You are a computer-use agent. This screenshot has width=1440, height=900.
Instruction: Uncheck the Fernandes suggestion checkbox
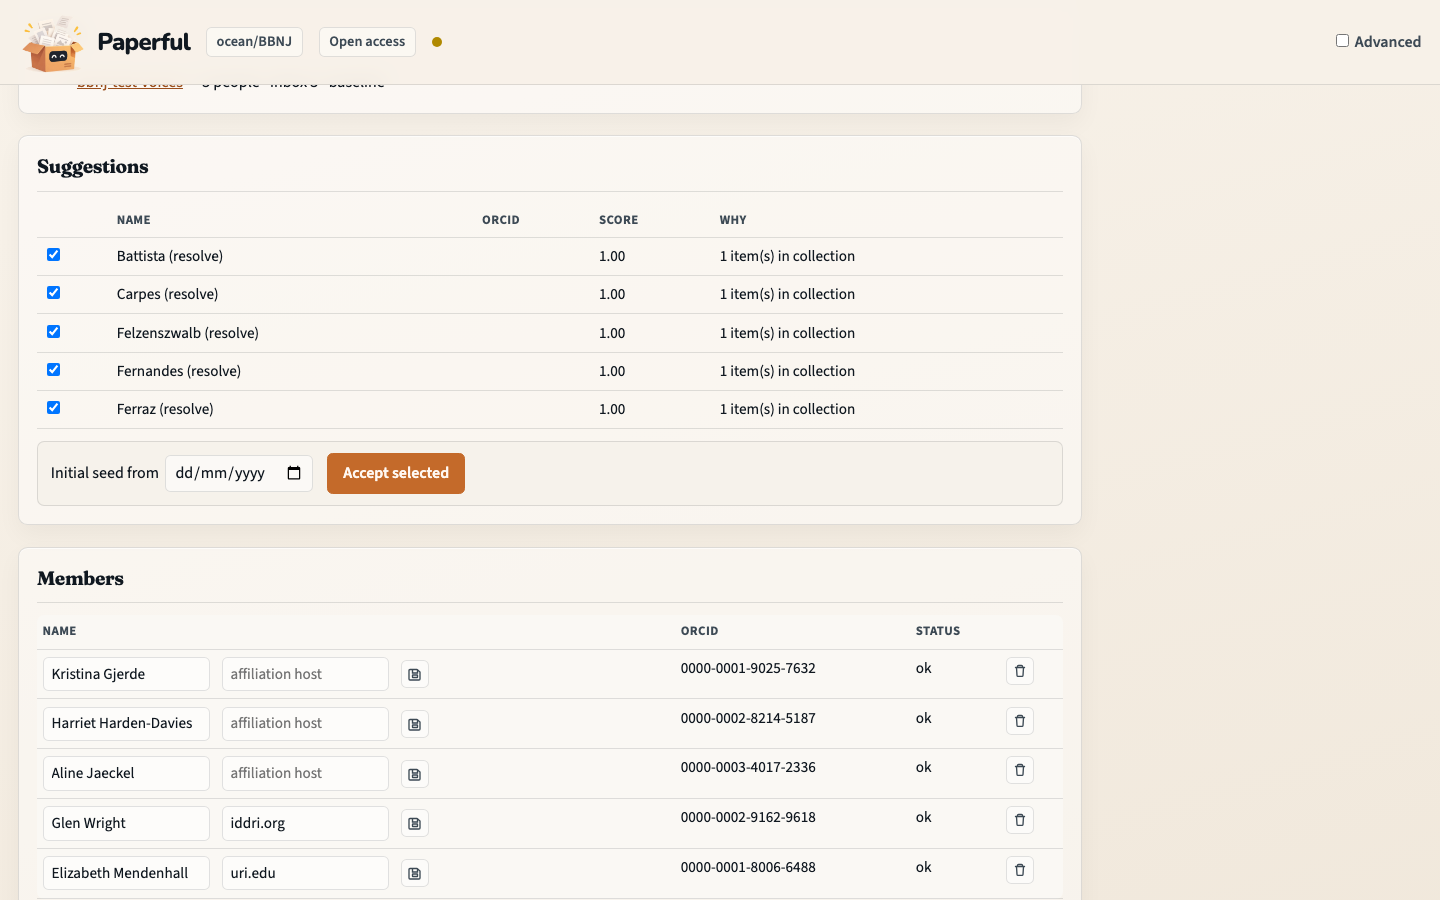pos(54,370)
